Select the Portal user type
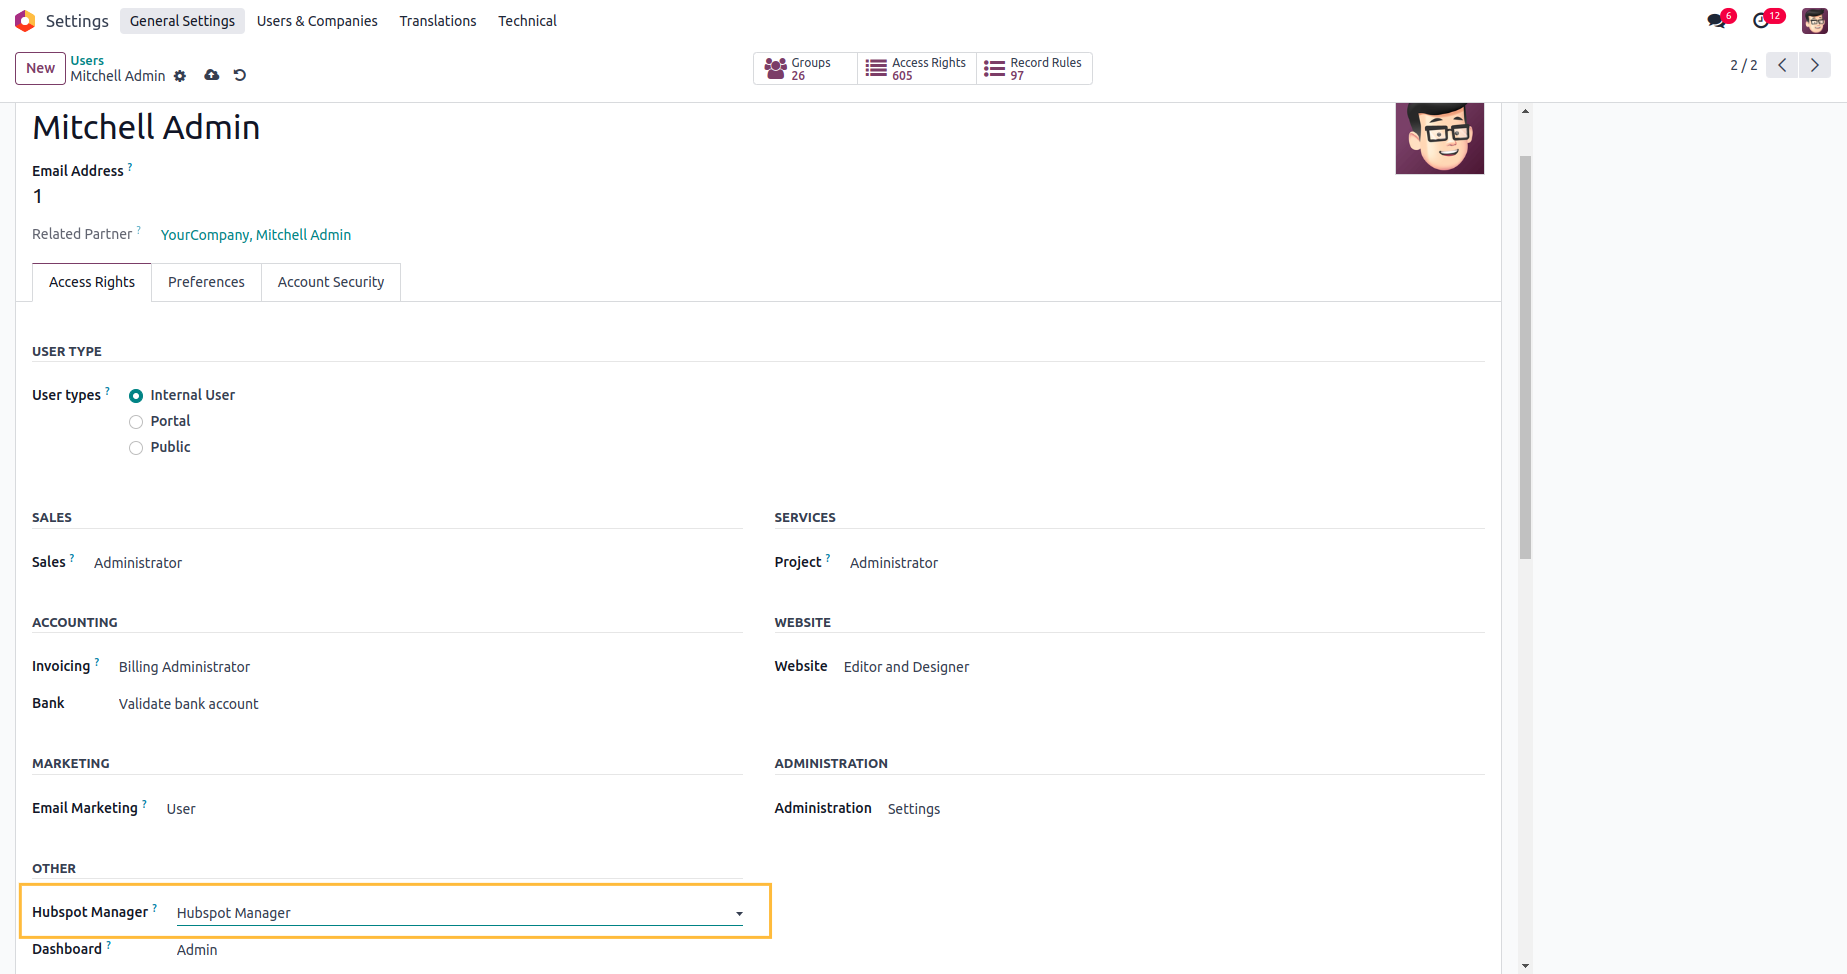Screen dimensions: 1847x974 pyautogui.click(x=136, y=422)
